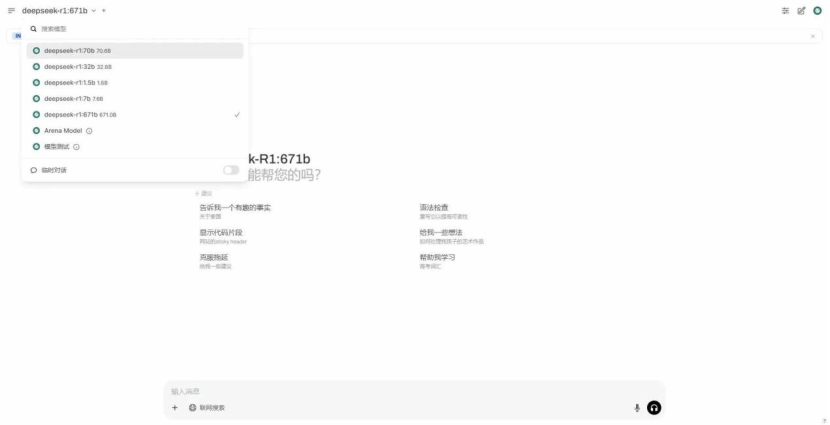Toggle 联网搜索 web search
The width and height of the screenshot is (830, 425).
click(x=207, y=408)
